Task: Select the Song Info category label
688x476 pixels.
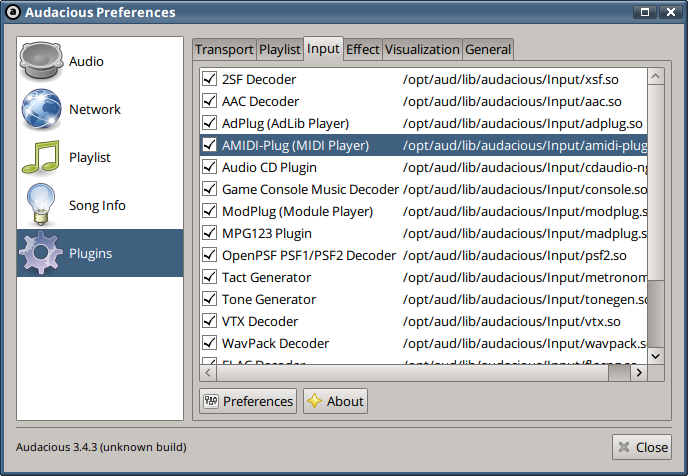Action: point(97,205)
